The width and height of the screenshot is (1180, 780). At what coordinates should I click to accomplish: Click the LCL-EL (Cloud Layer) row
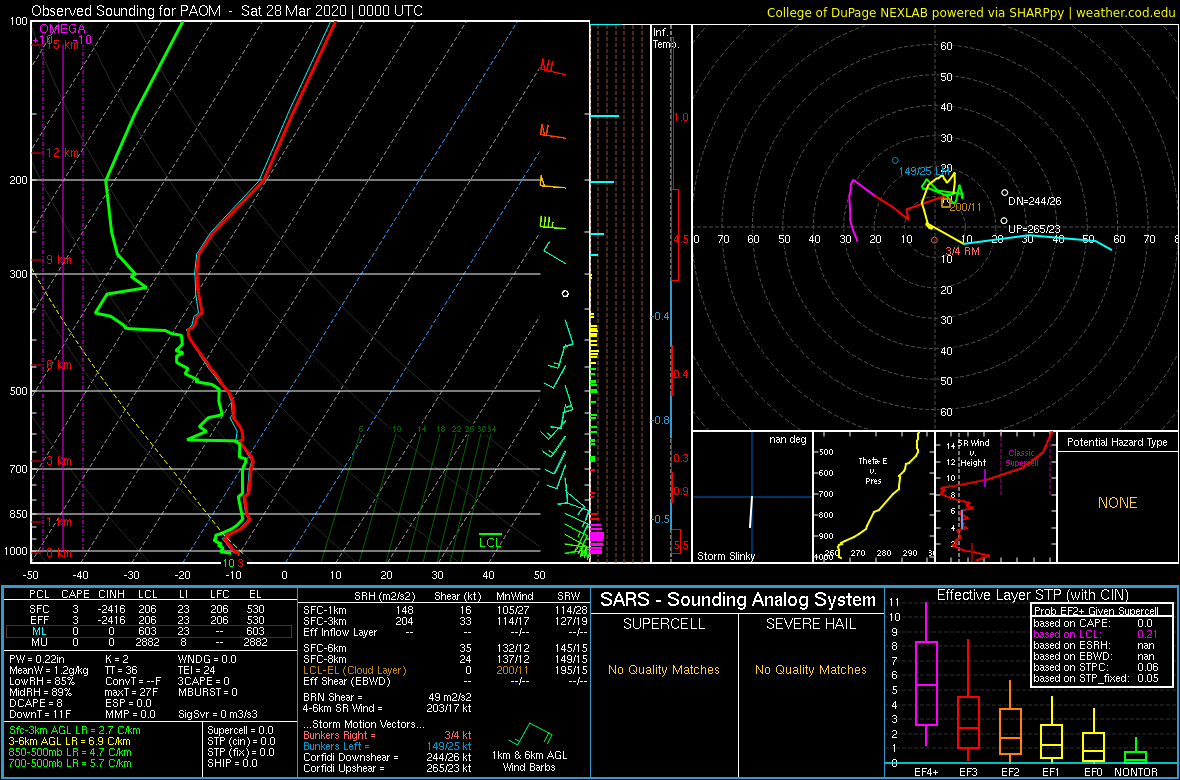tap(445, 671)
